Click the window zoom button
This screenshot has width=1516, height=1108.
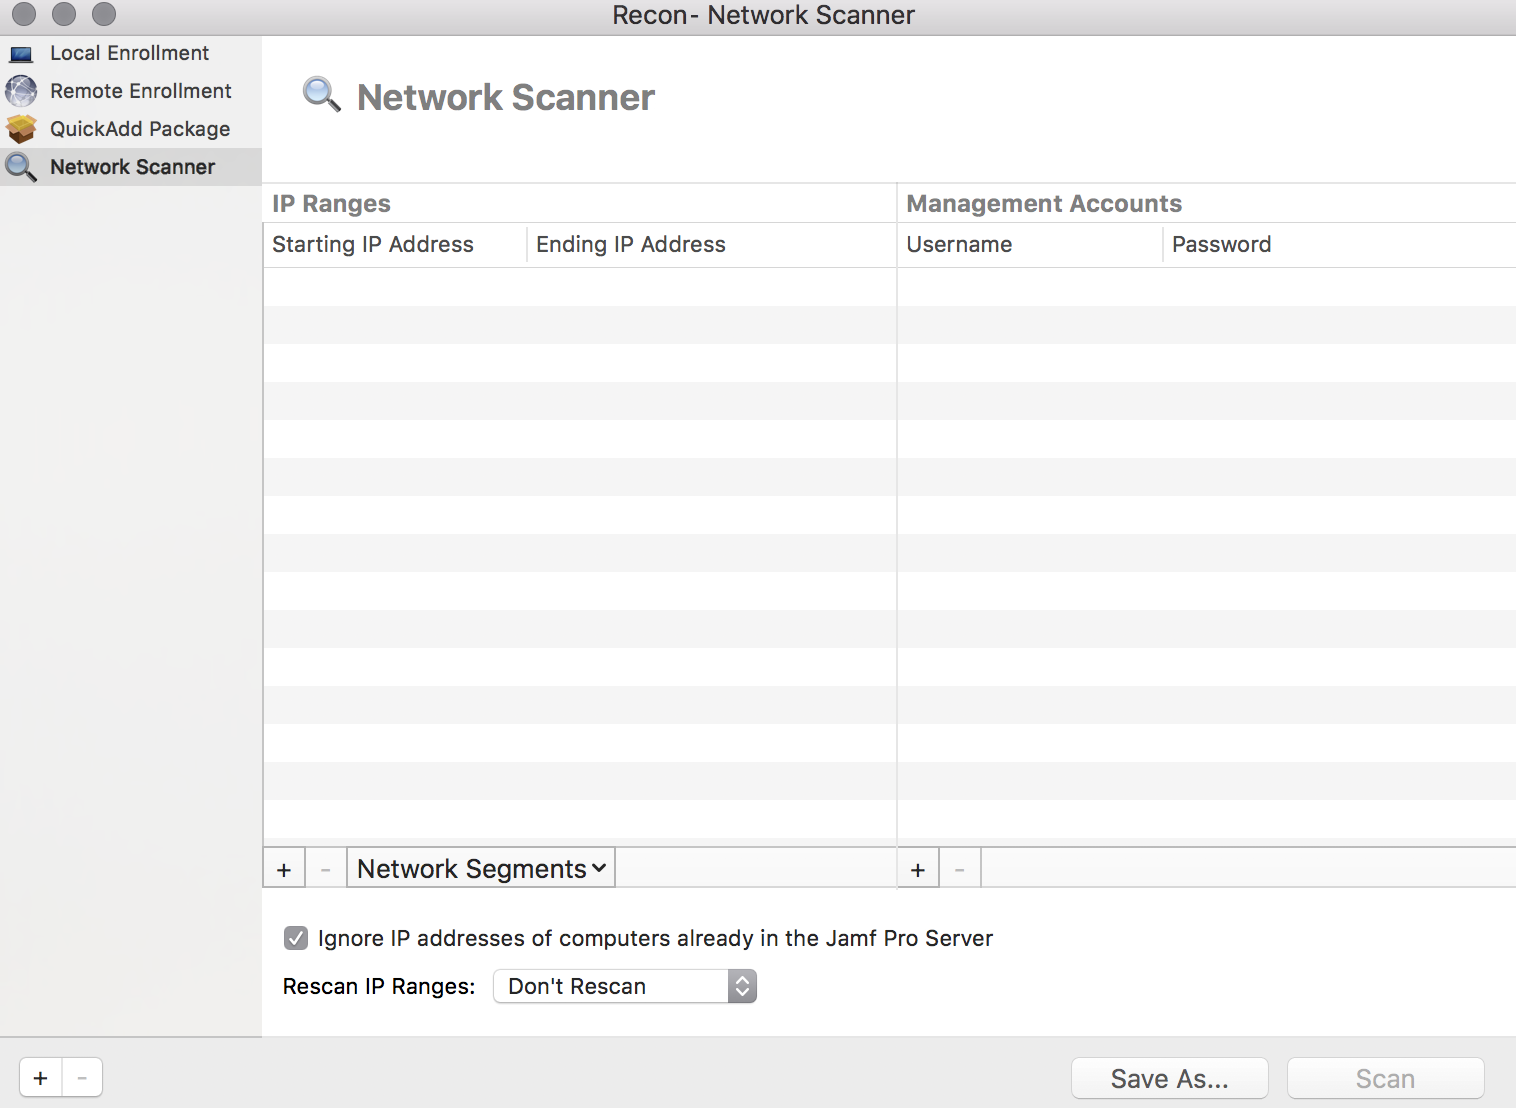pos(104,14)
